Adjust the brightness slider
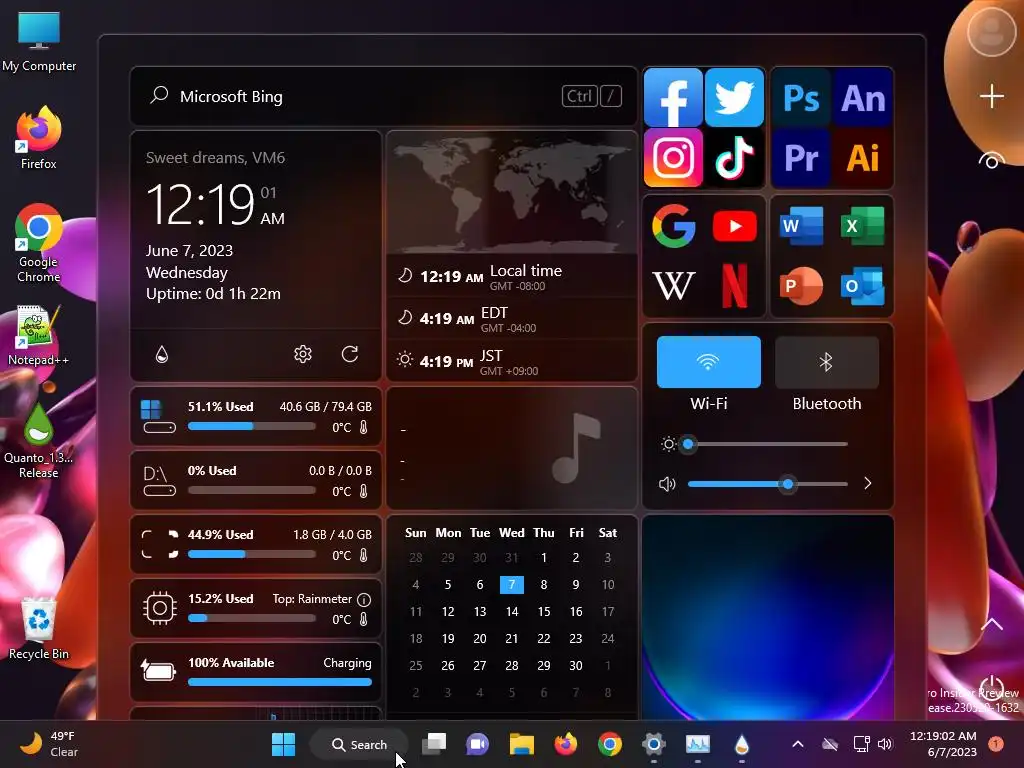This screenshot has height=768, width=1024. click(767, 444)
